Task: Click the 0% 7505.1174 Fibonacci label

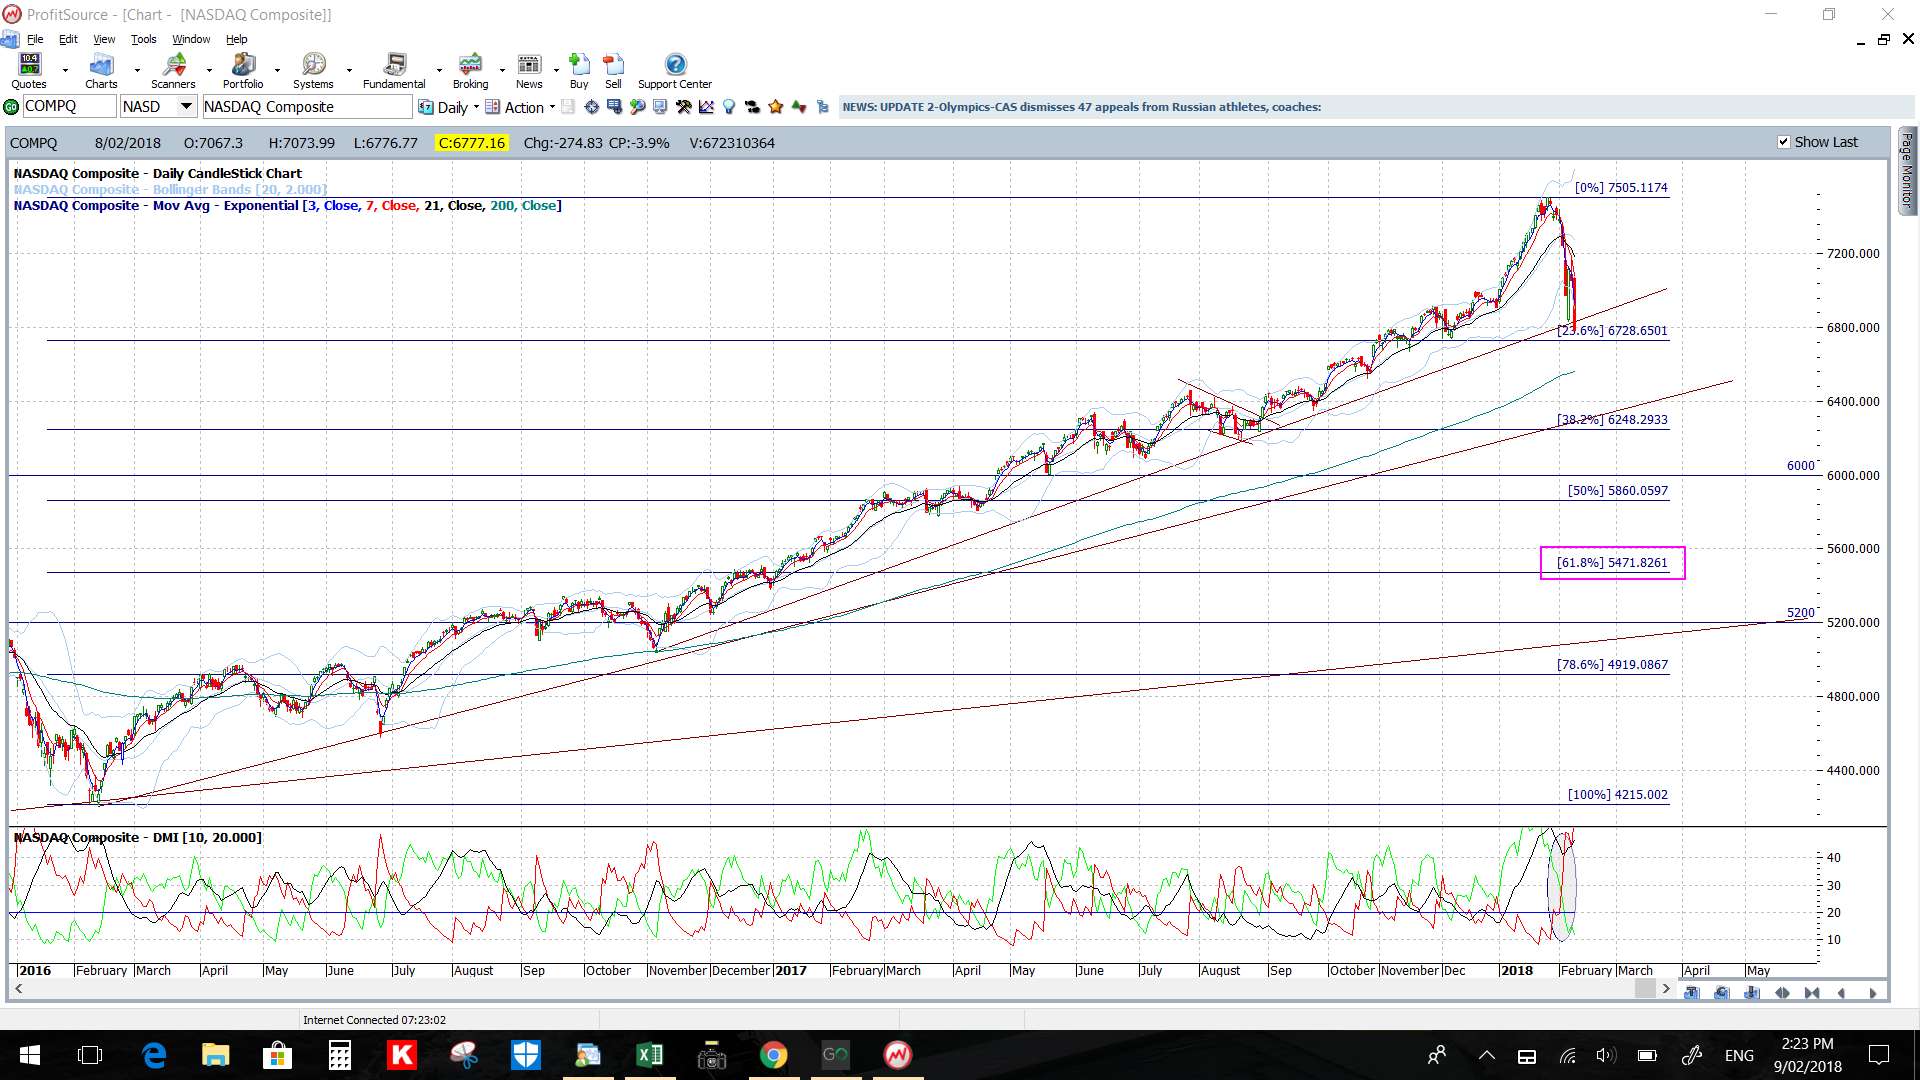Action: (1621, 188)
